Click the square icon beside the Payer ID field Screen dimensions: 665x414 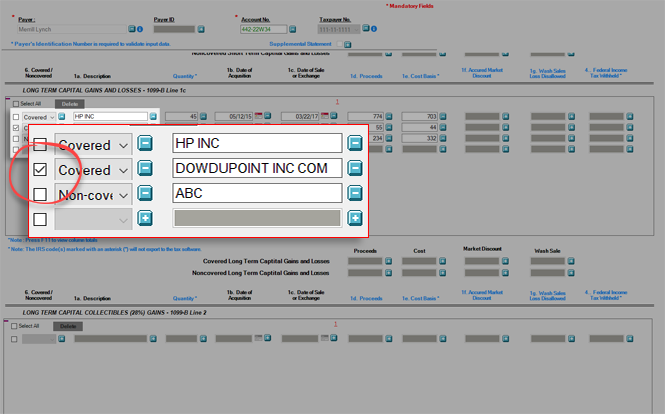pos(201,29)
